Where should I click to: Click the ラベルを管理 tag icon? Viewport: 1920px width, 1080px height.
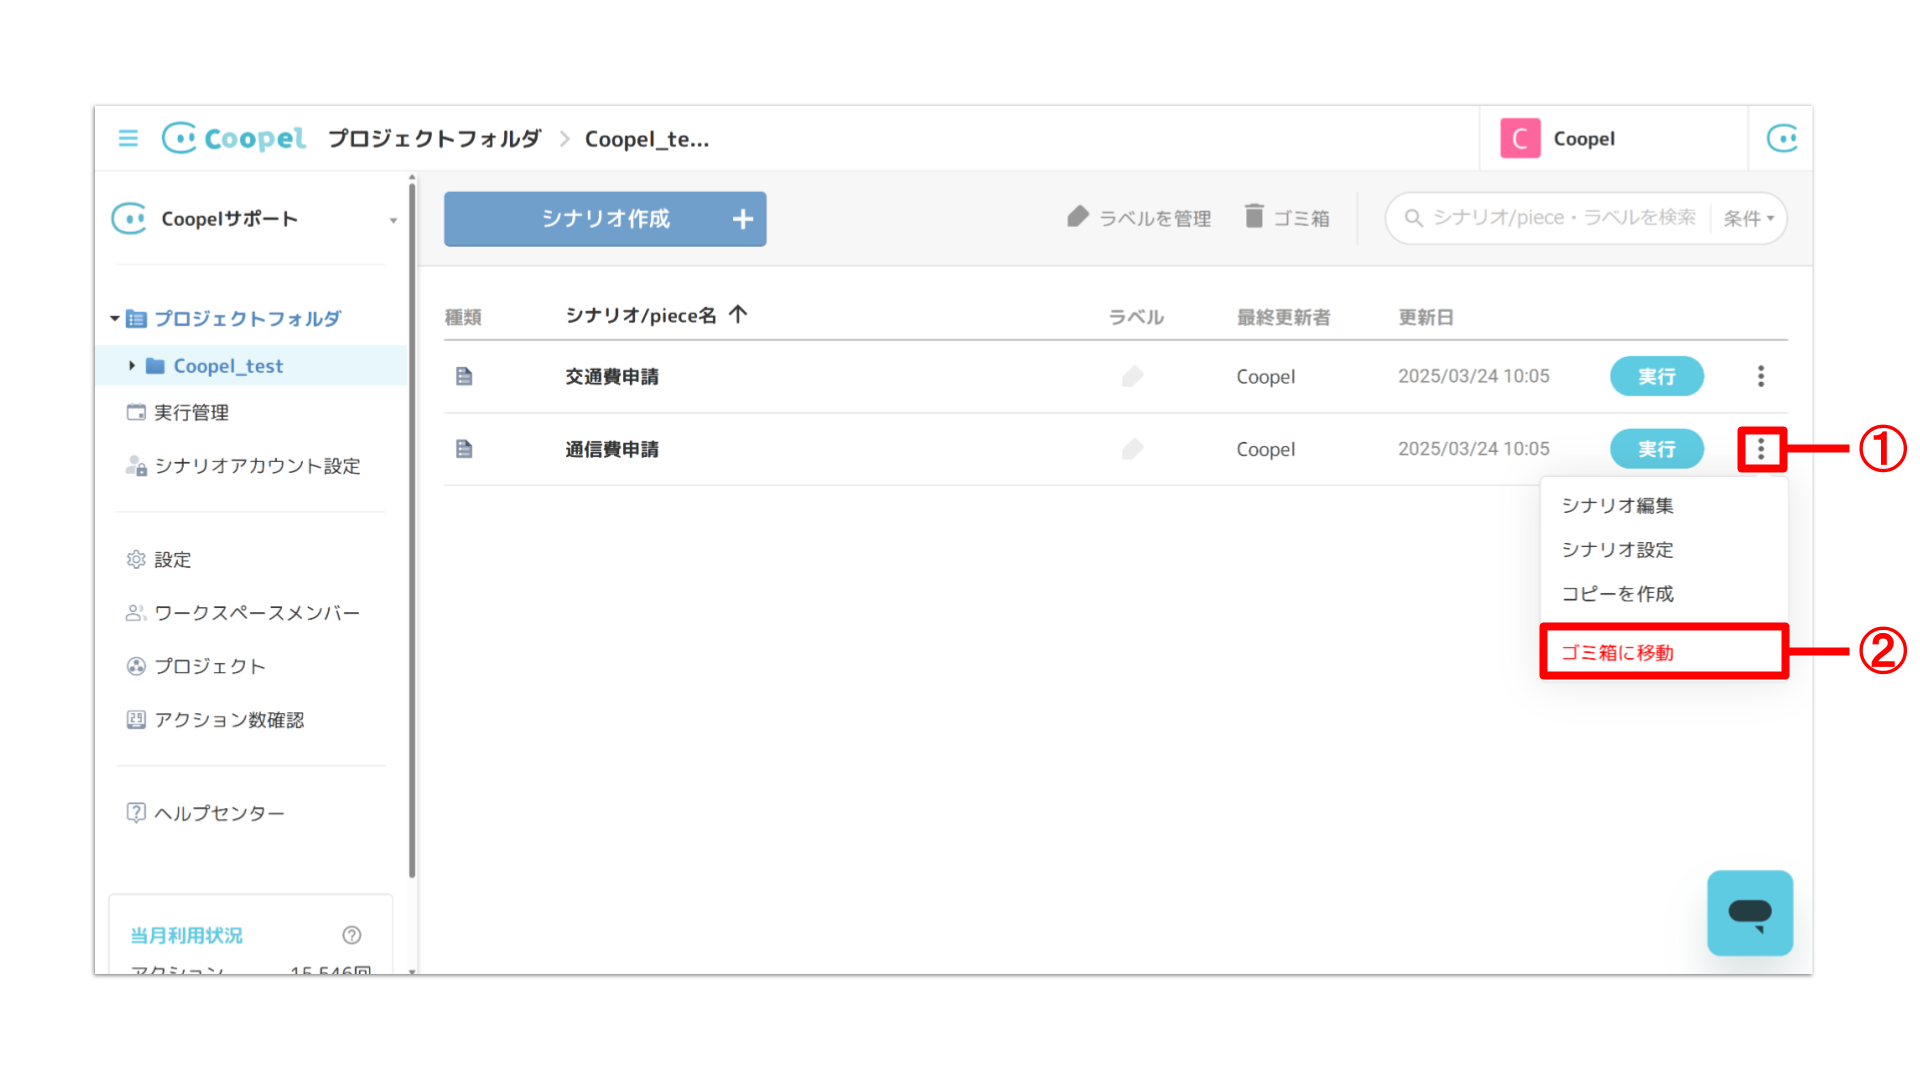[x=1077, y=216]
